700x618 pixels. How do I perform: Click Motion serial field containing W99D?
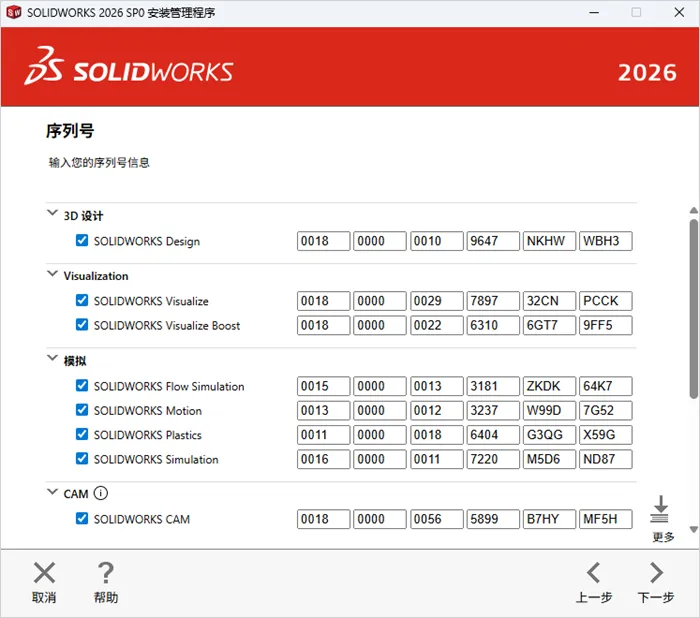(x=549, y=411)
